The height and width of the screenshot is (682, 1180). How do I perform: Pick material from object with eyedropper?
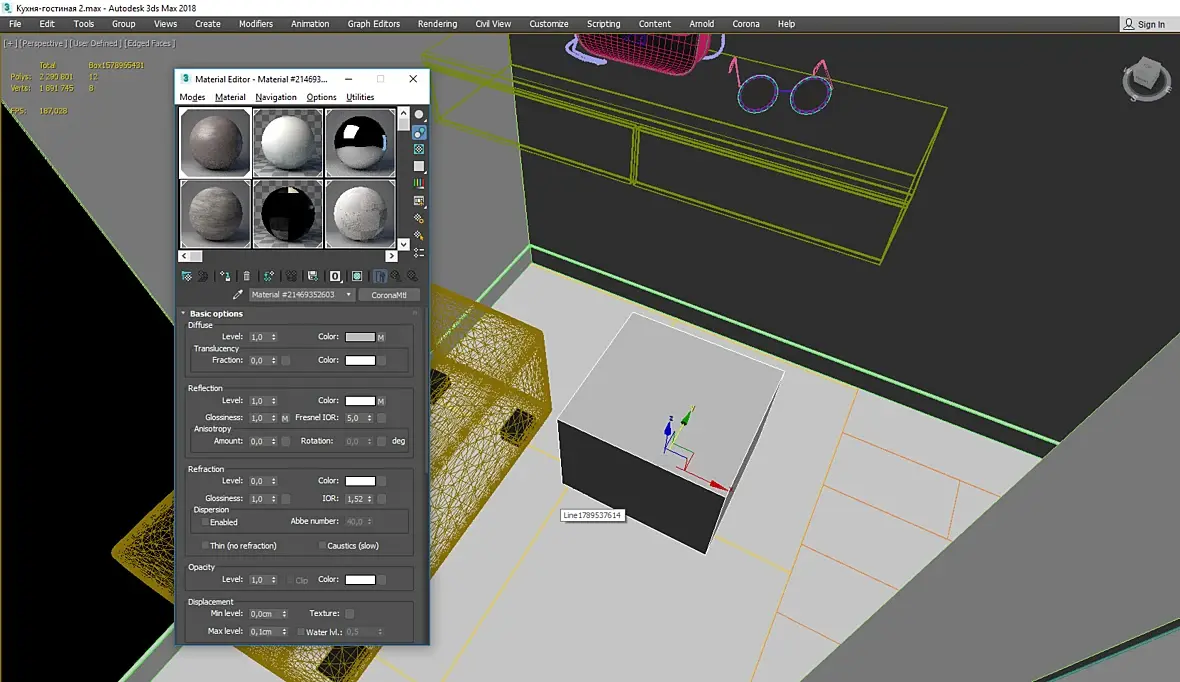point(238,295)
